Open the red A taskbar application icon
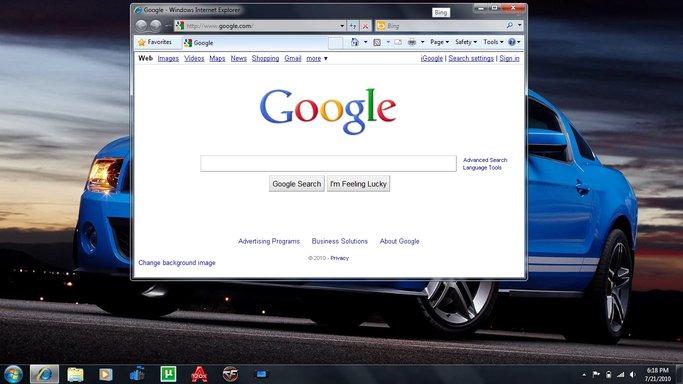 [x=199, y=374]
